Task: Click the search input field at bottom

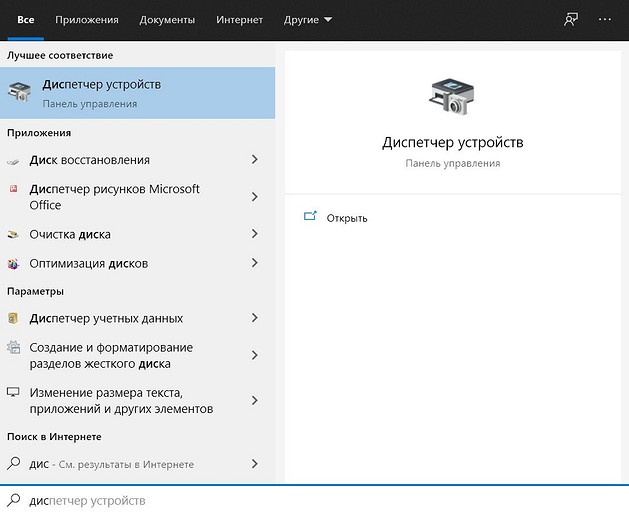Action: coord(300,500)
